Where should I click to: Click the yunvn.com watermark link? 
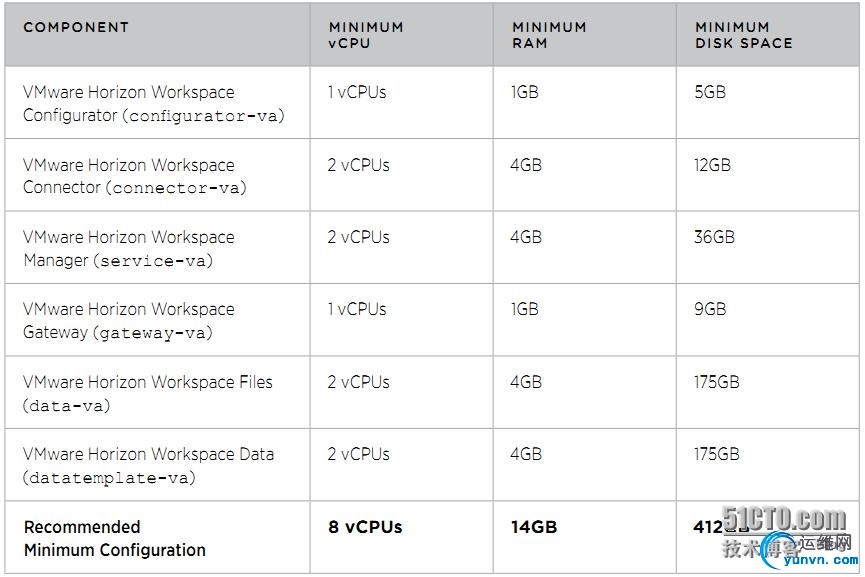coord(821,560)
